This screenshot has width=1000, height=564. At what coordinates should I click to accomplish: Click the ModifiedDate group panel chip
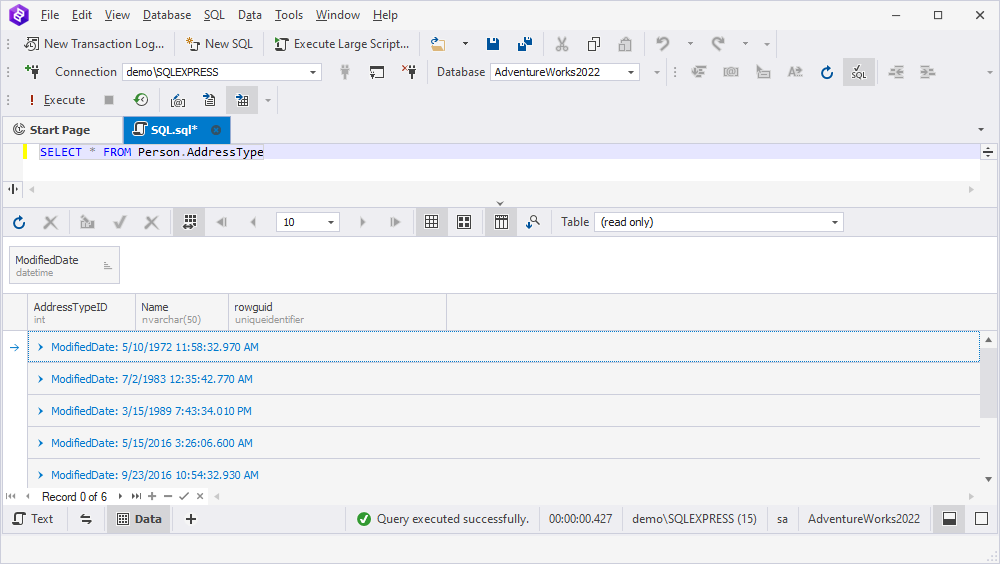tap(64, 265)
